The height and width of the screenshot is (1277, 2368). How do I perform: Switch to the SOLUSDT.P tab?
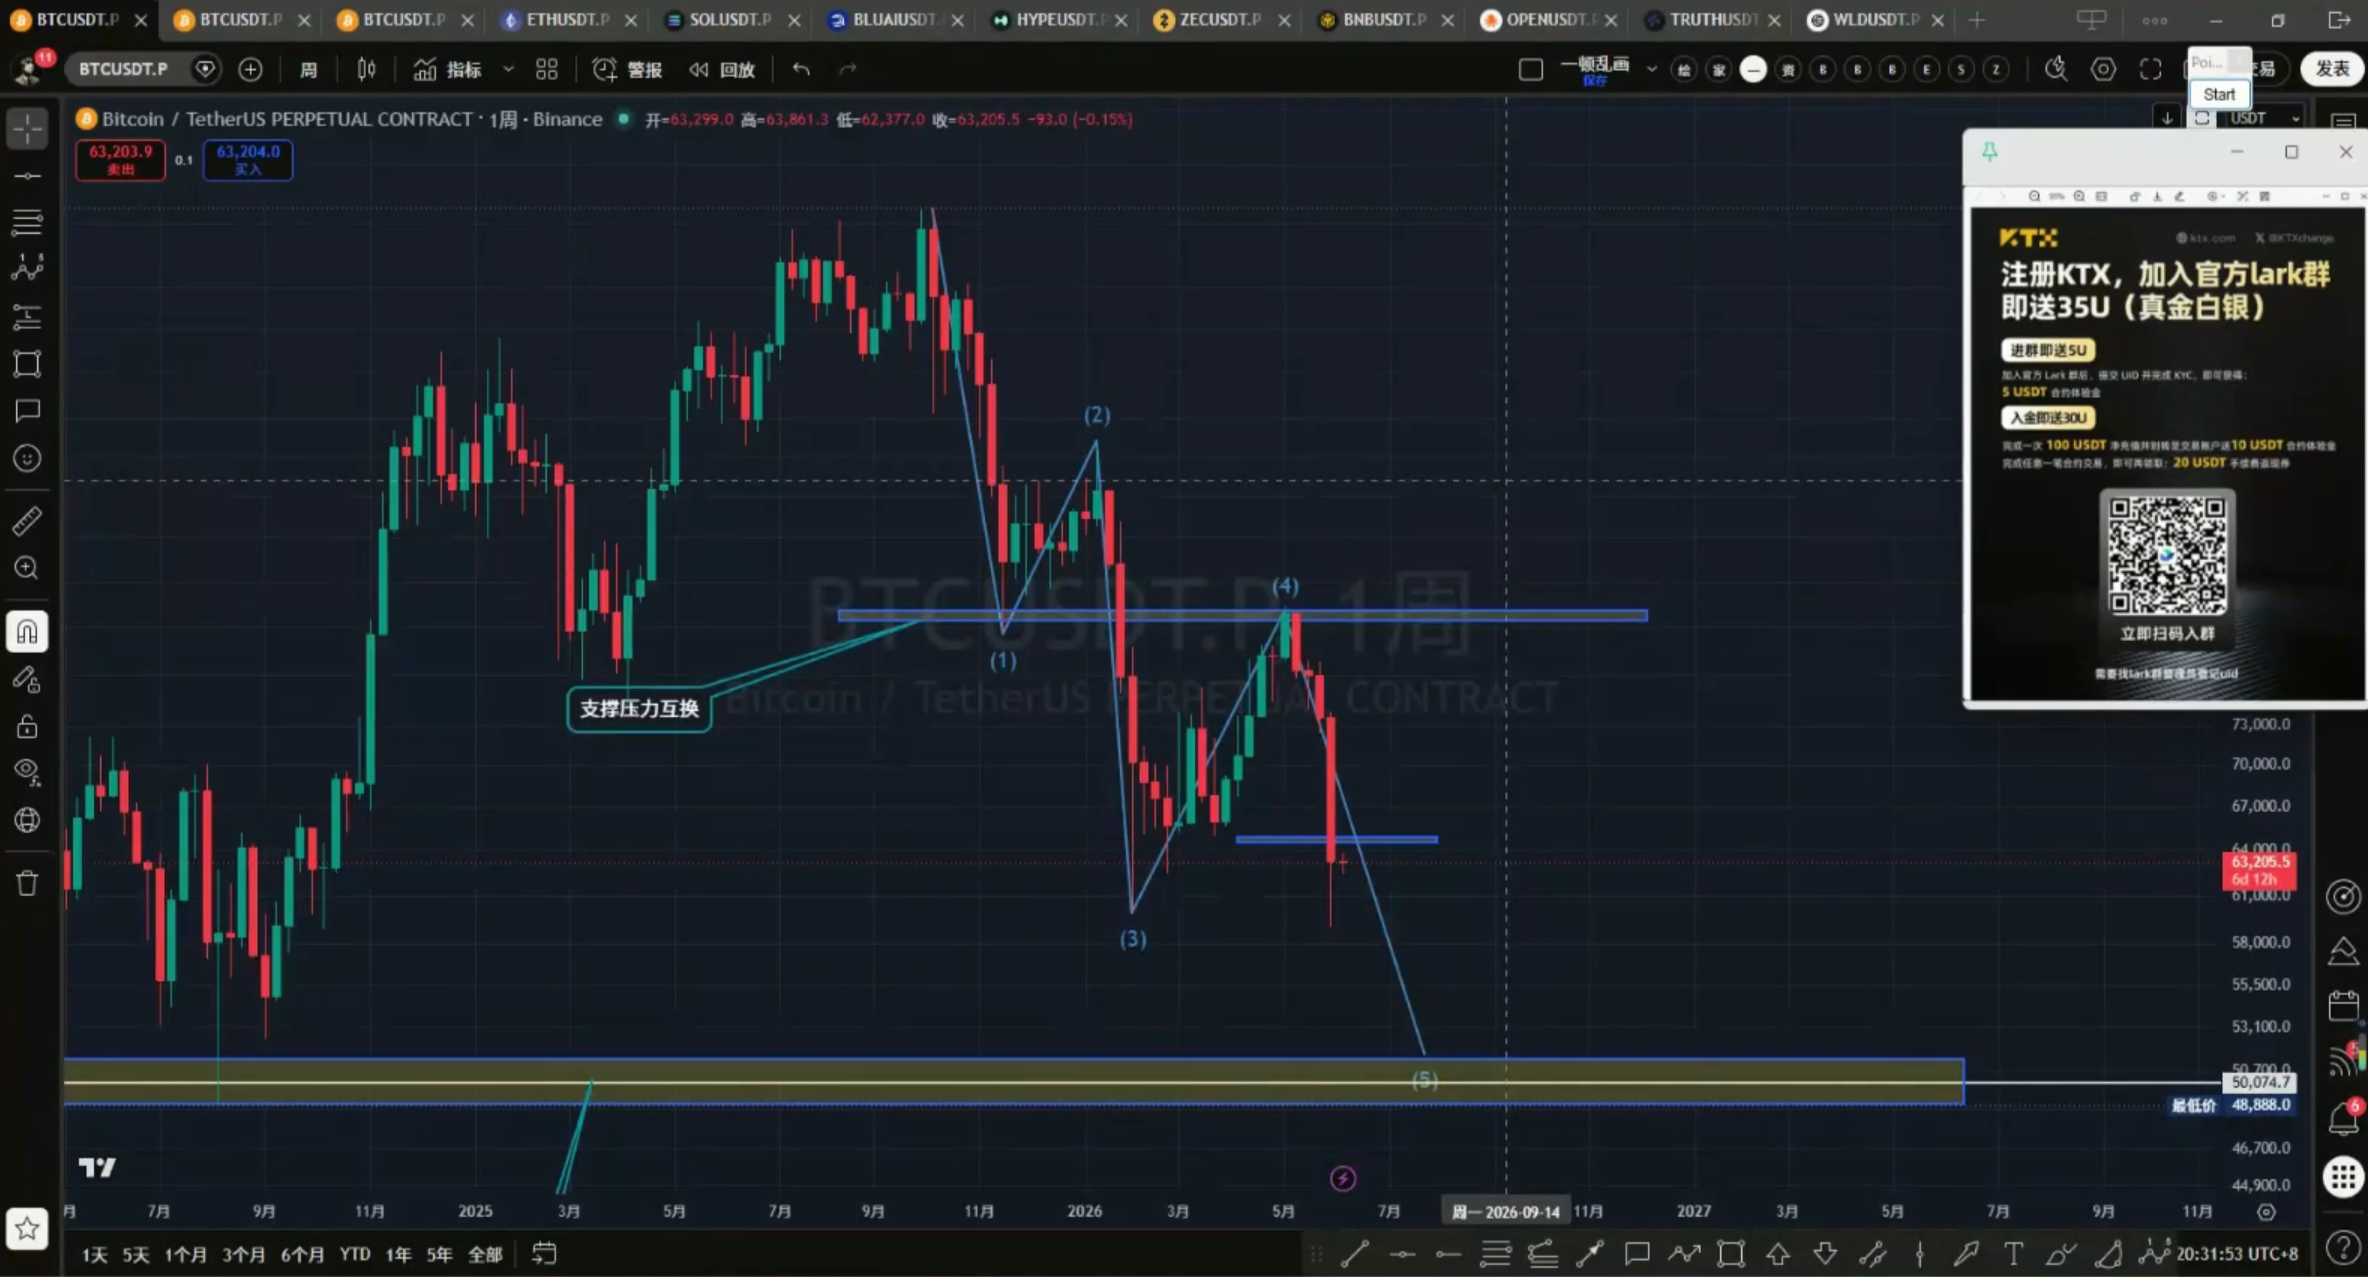pyautogui.click(x=730, y=19)
